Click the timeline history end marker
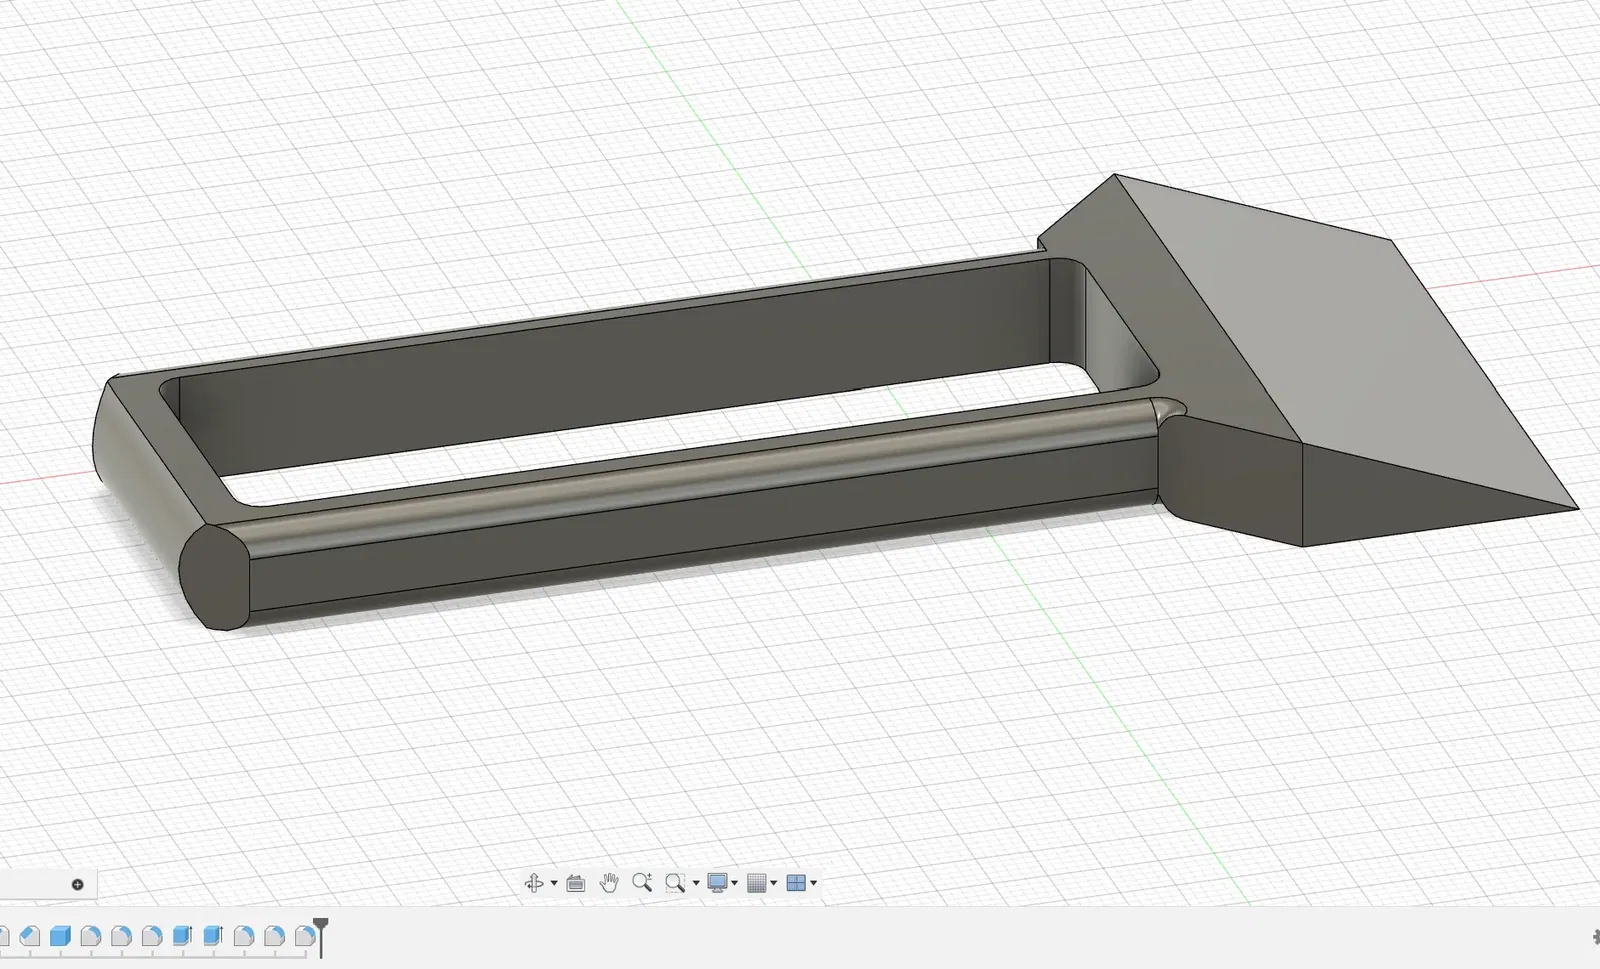The image size is (1600, 969). (321, 937)
